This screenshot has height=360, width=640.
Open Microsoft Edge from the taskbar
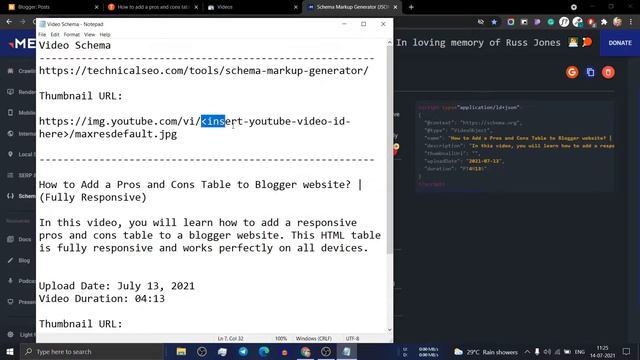[264, 351]
